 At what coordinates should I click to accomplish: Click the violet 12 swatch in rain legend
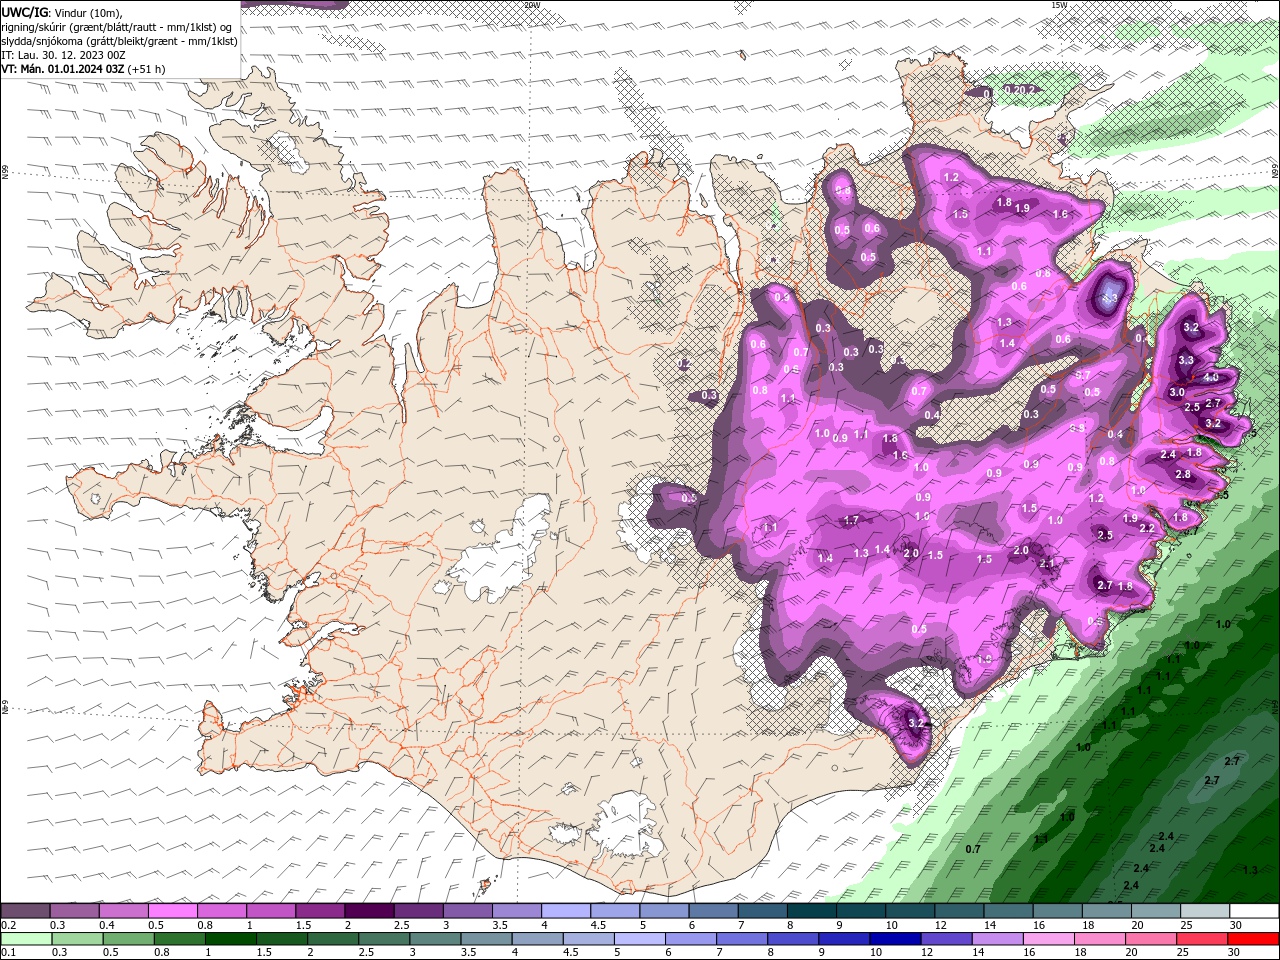946,939
